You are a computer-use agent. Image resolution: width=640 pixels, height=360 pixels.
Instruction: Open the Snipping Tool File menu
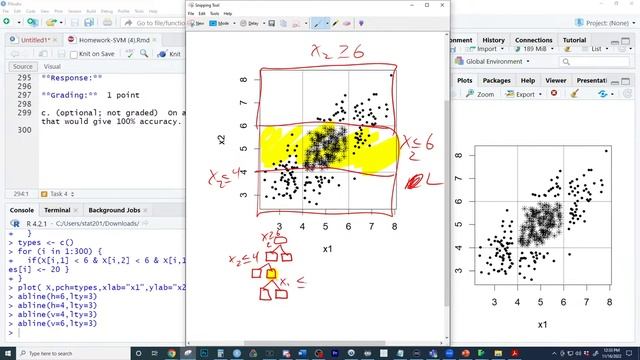point(191,13)
